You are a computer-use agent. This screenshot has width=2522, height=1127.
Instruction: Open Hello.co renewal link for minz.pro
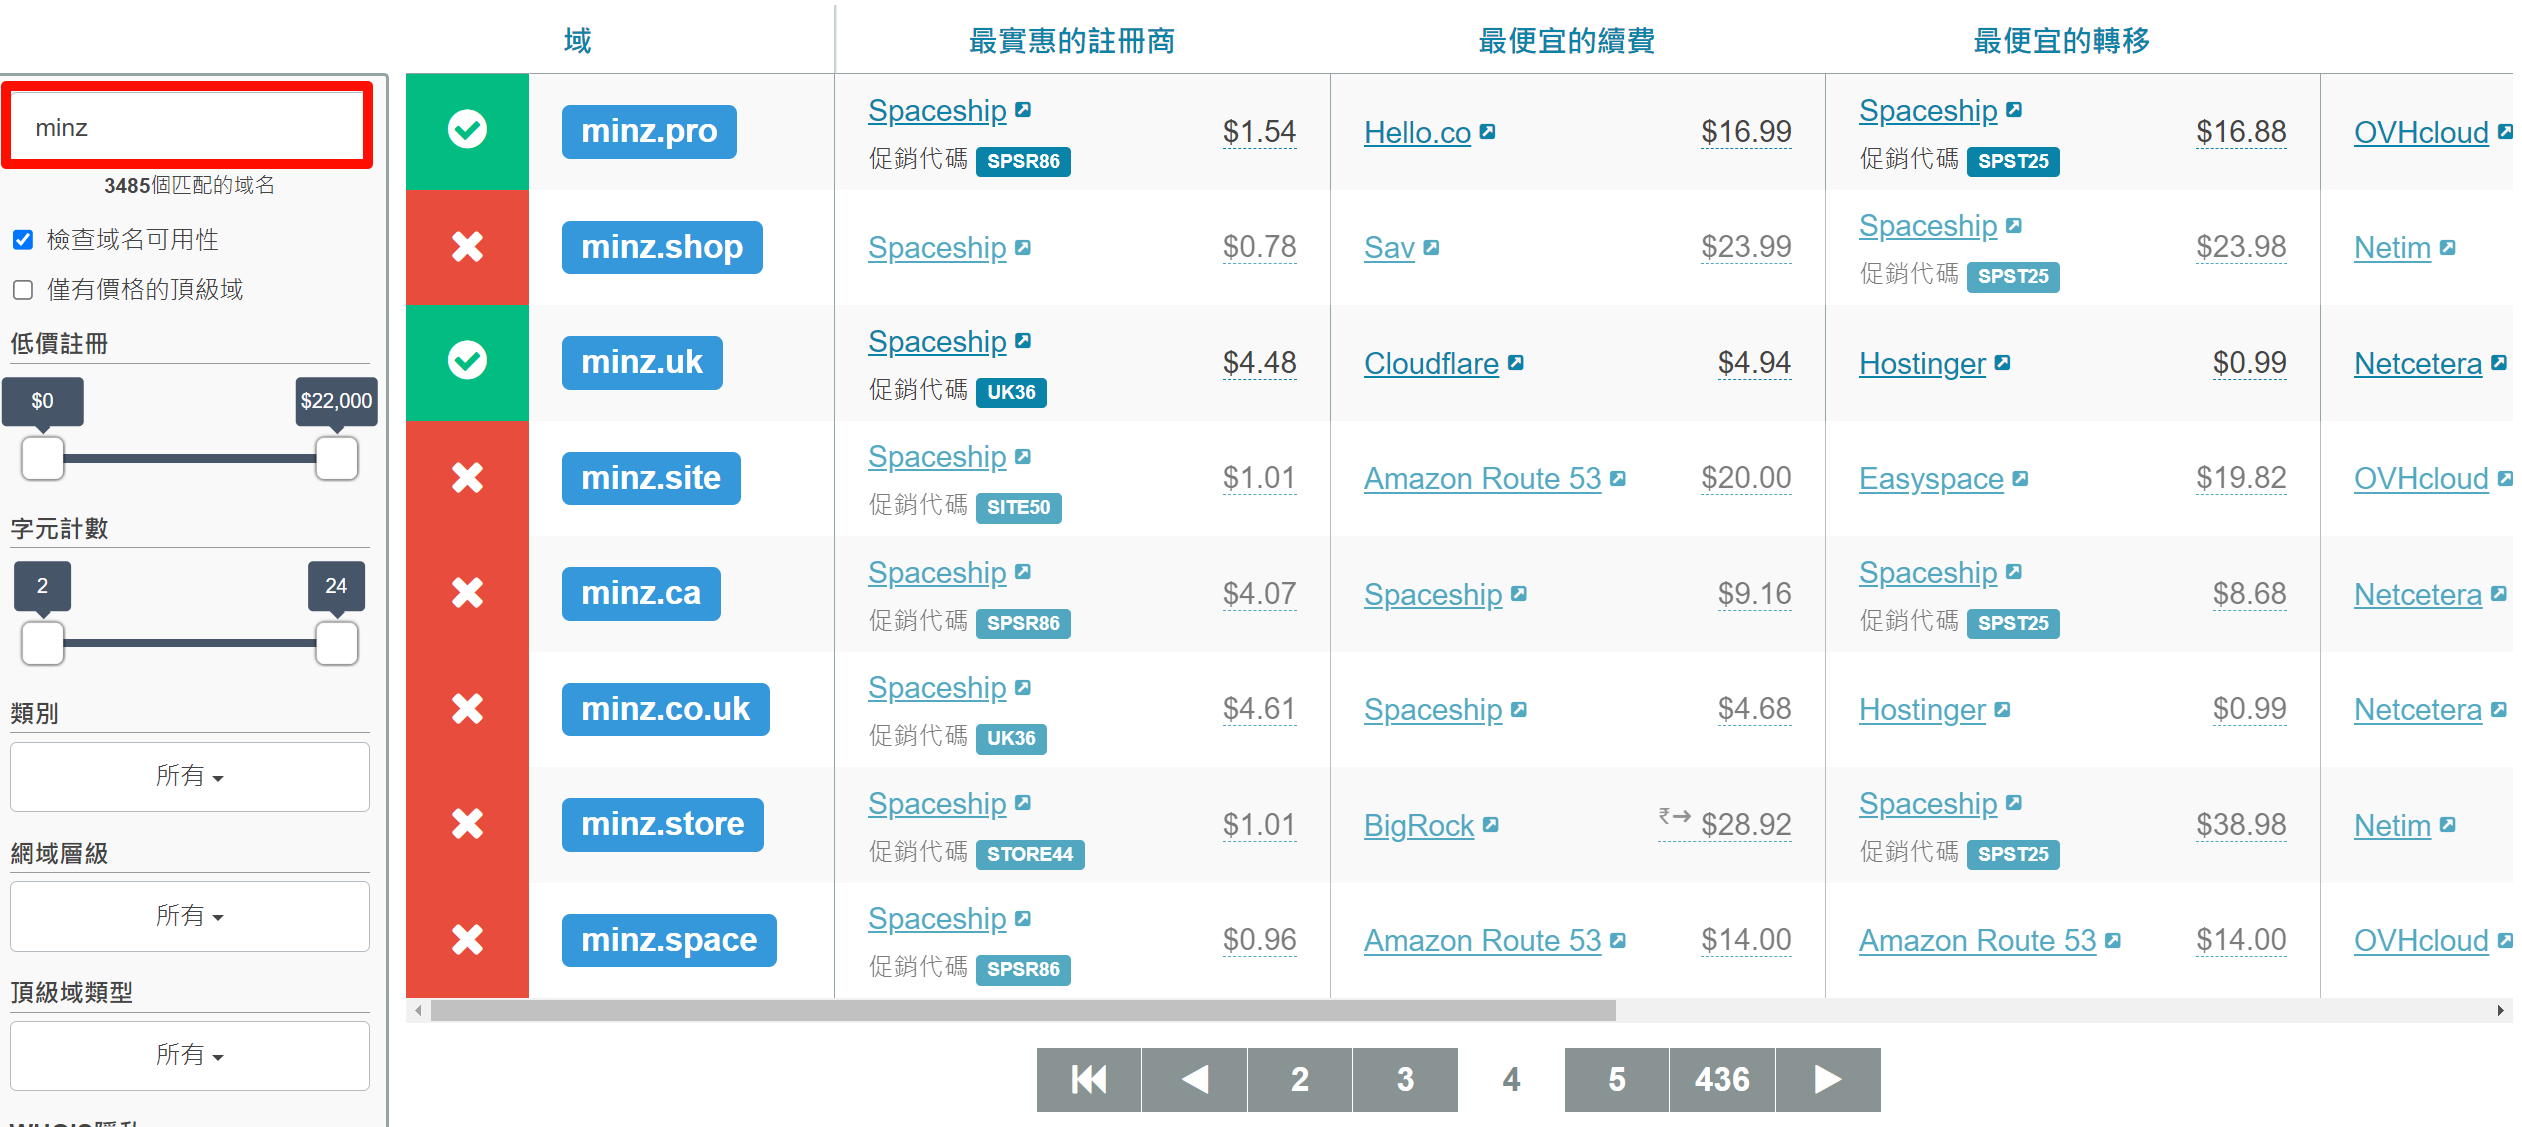point(1417,132)
